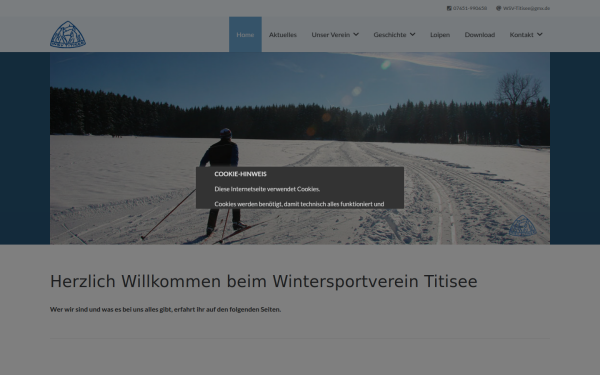This screenshot has width=600, height=375.
Task: Open the Geschichte menu
Action: pyautogui.click(x=390, y=34)
